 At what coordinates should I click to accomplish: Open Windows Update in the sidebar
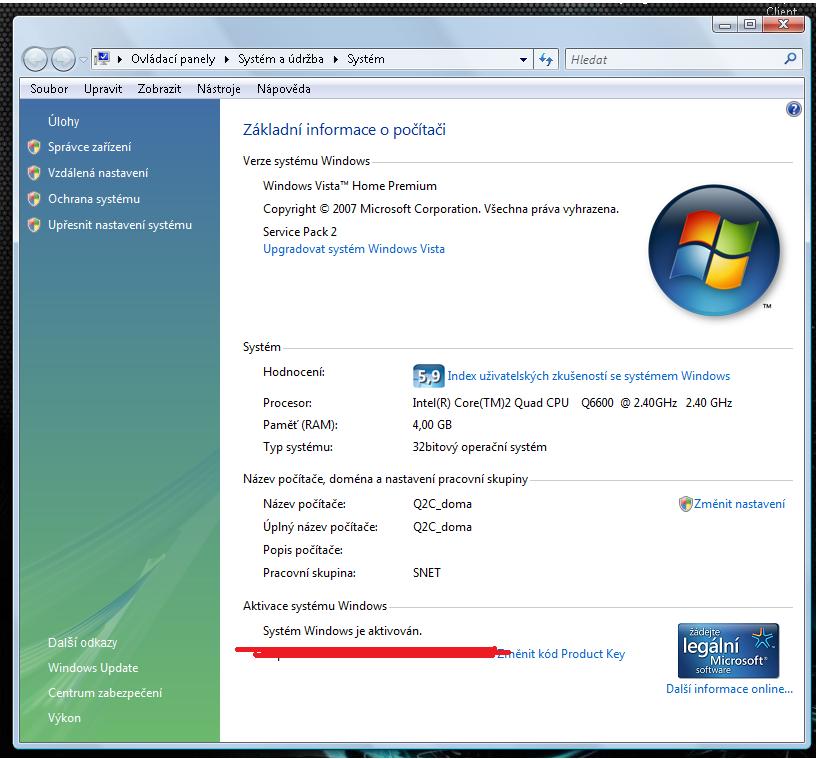tap(93, 668)
